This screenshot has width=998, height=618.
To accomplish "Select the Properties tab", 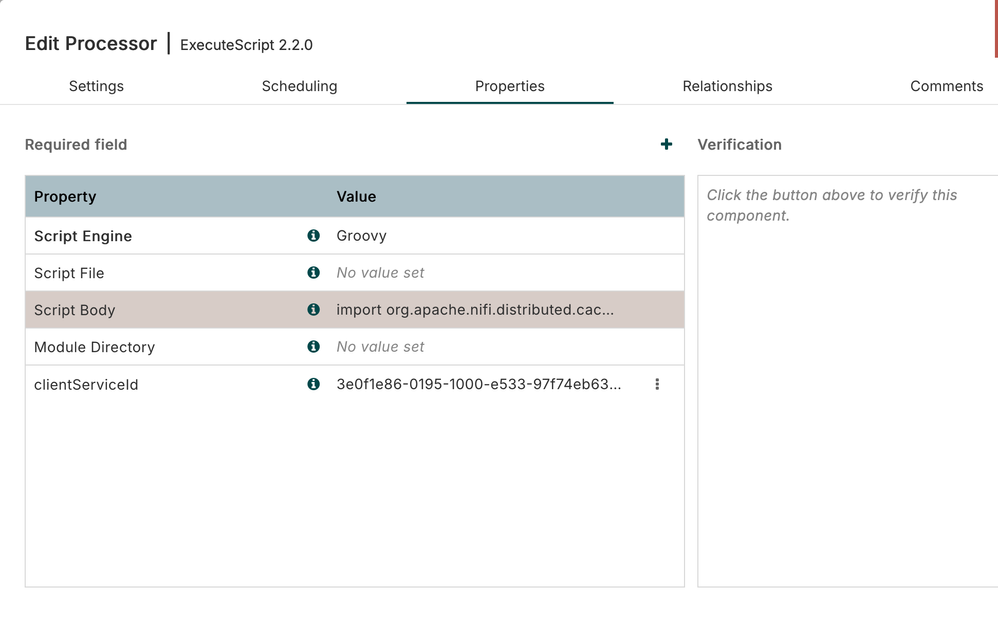I will 509,86.
